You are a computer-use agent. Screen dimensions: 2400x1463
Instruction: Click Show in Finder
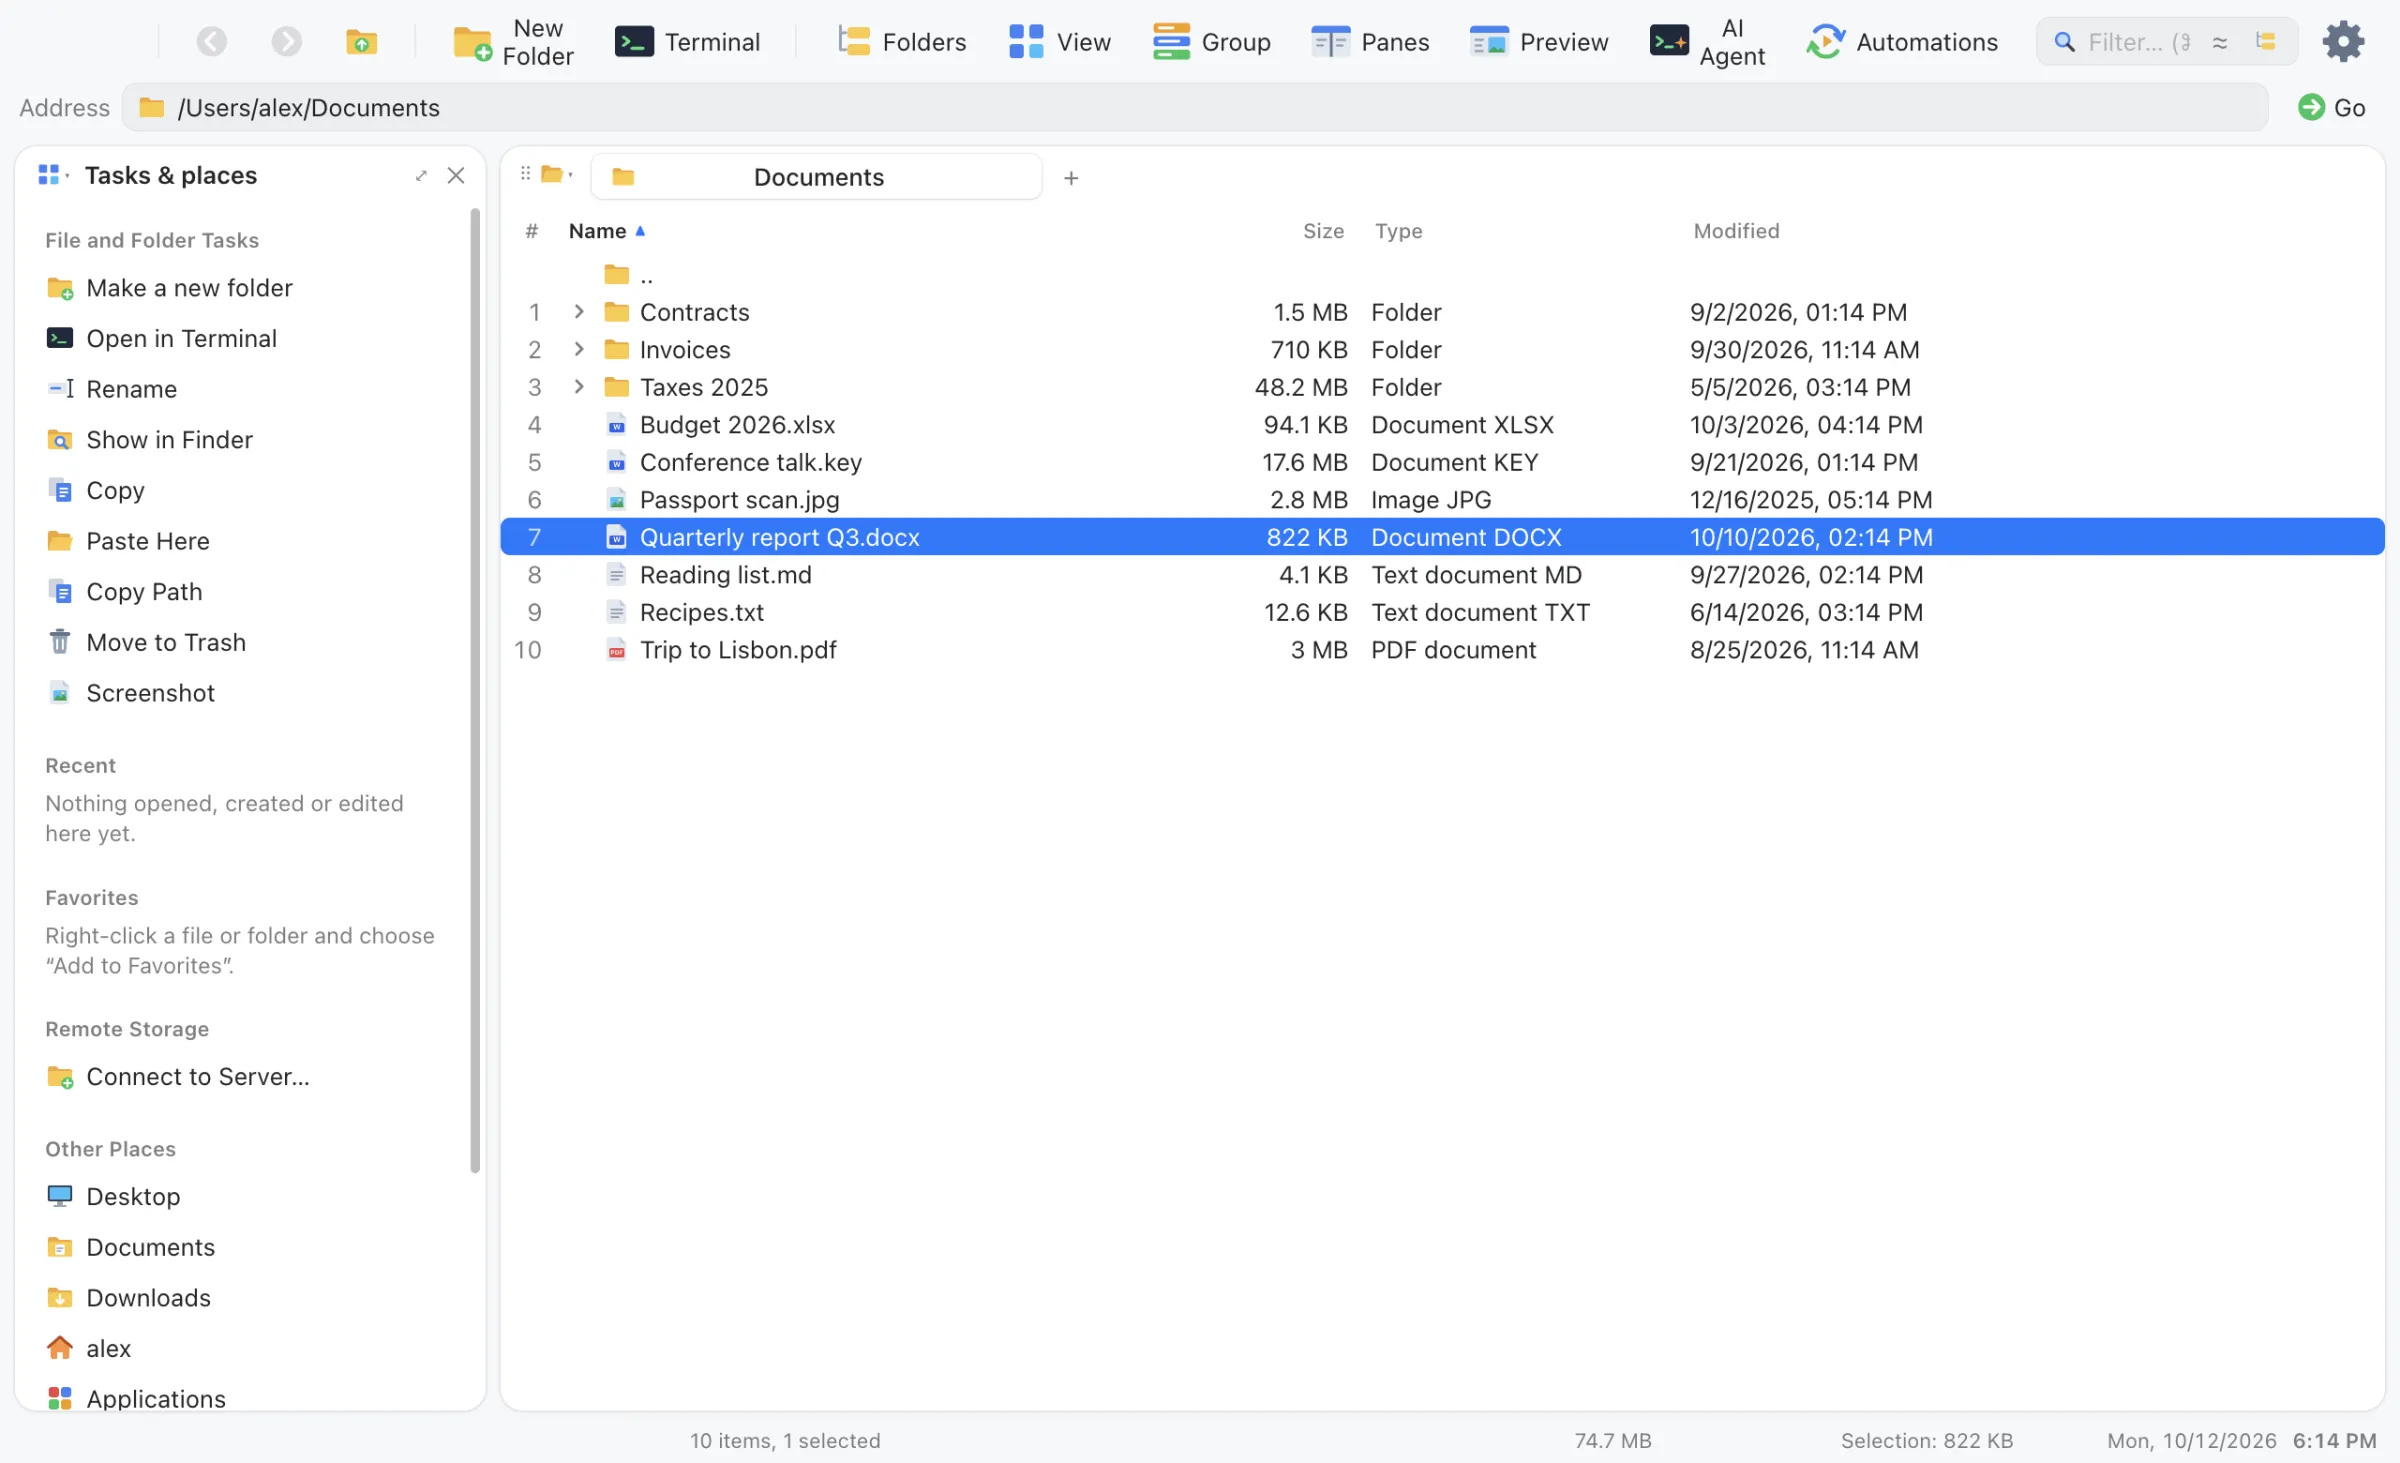point(150,440)
